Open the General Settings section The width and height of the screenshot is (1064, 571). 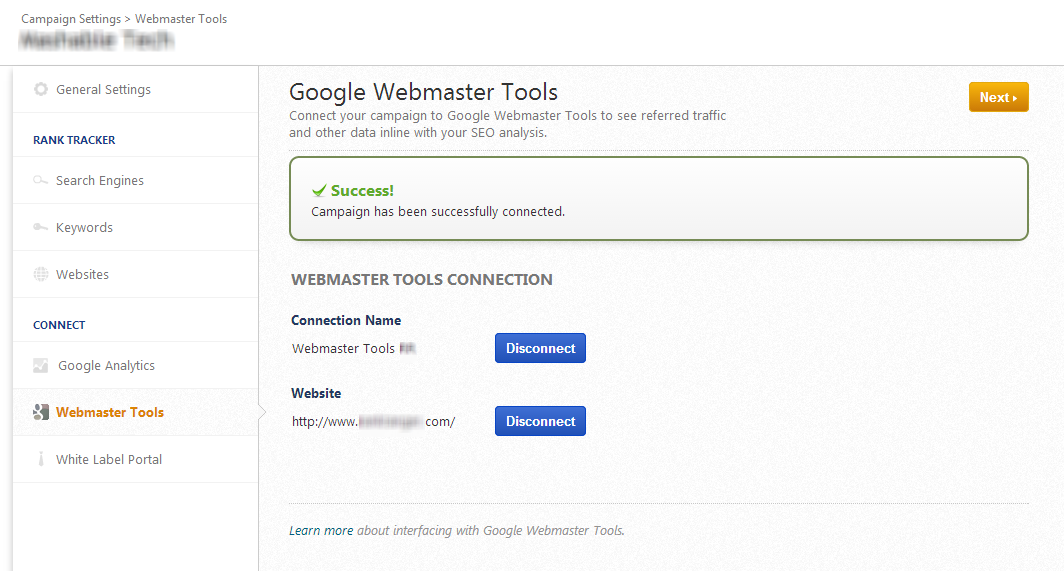[x=103, y=89]
